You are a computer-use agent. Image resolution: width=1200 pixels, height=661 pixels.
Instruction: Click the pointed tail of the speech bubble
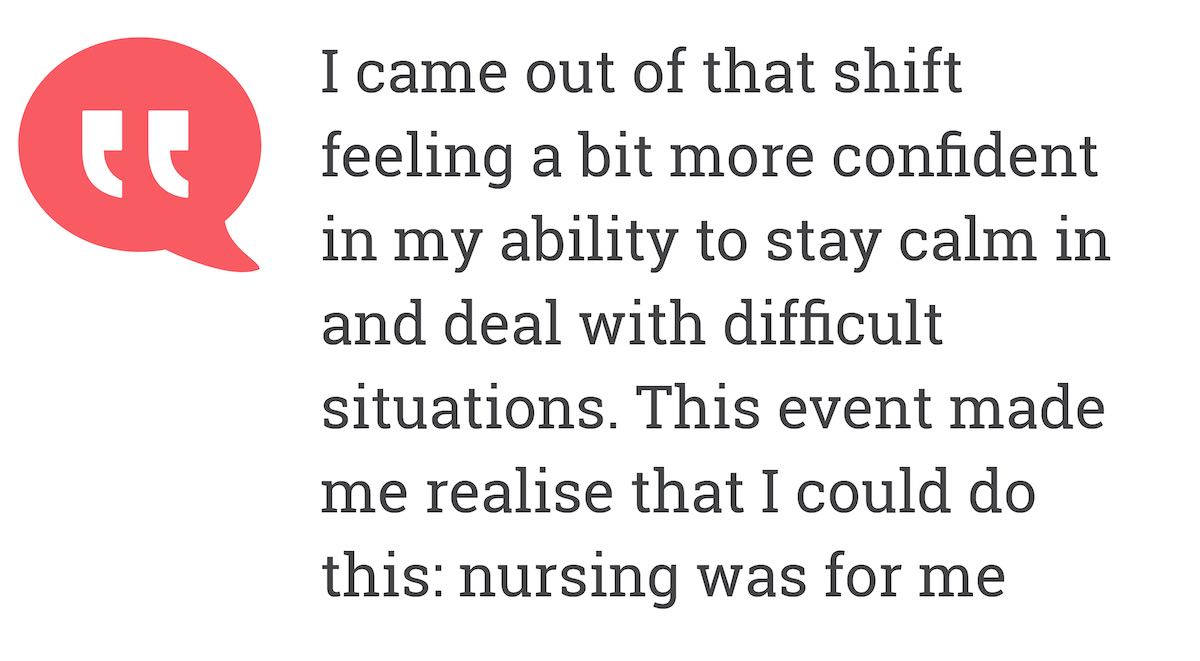(x=238, y=252)
